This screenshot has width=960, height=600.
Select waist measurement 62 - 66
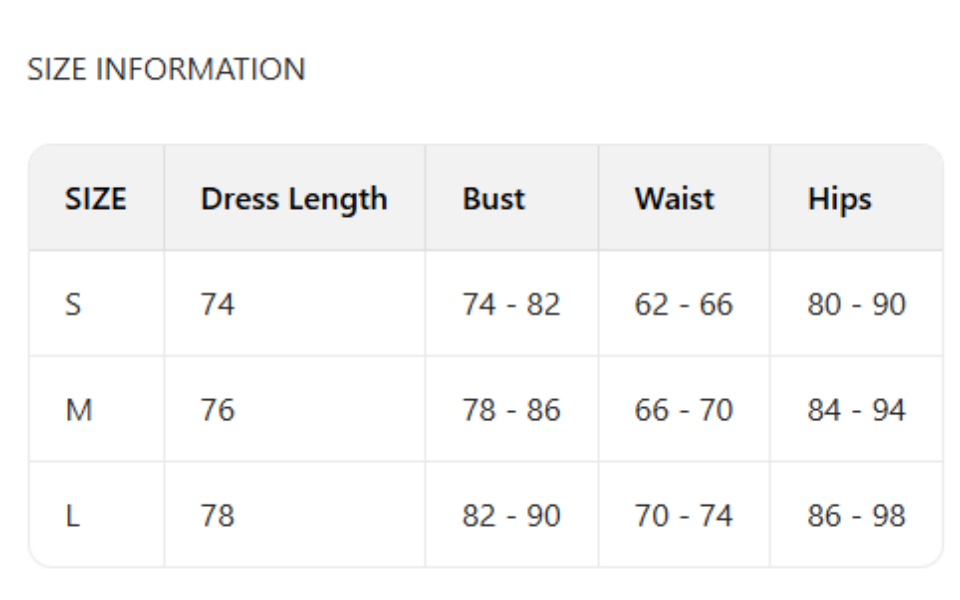point(683,304)
